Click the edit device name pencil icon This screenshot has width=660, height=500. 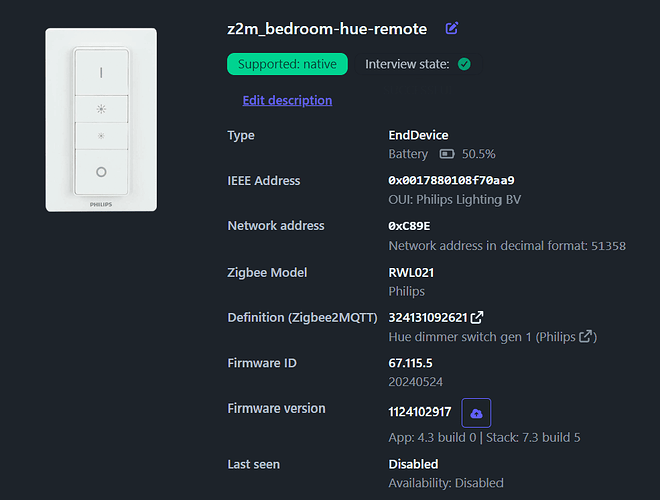coord(452,28)
